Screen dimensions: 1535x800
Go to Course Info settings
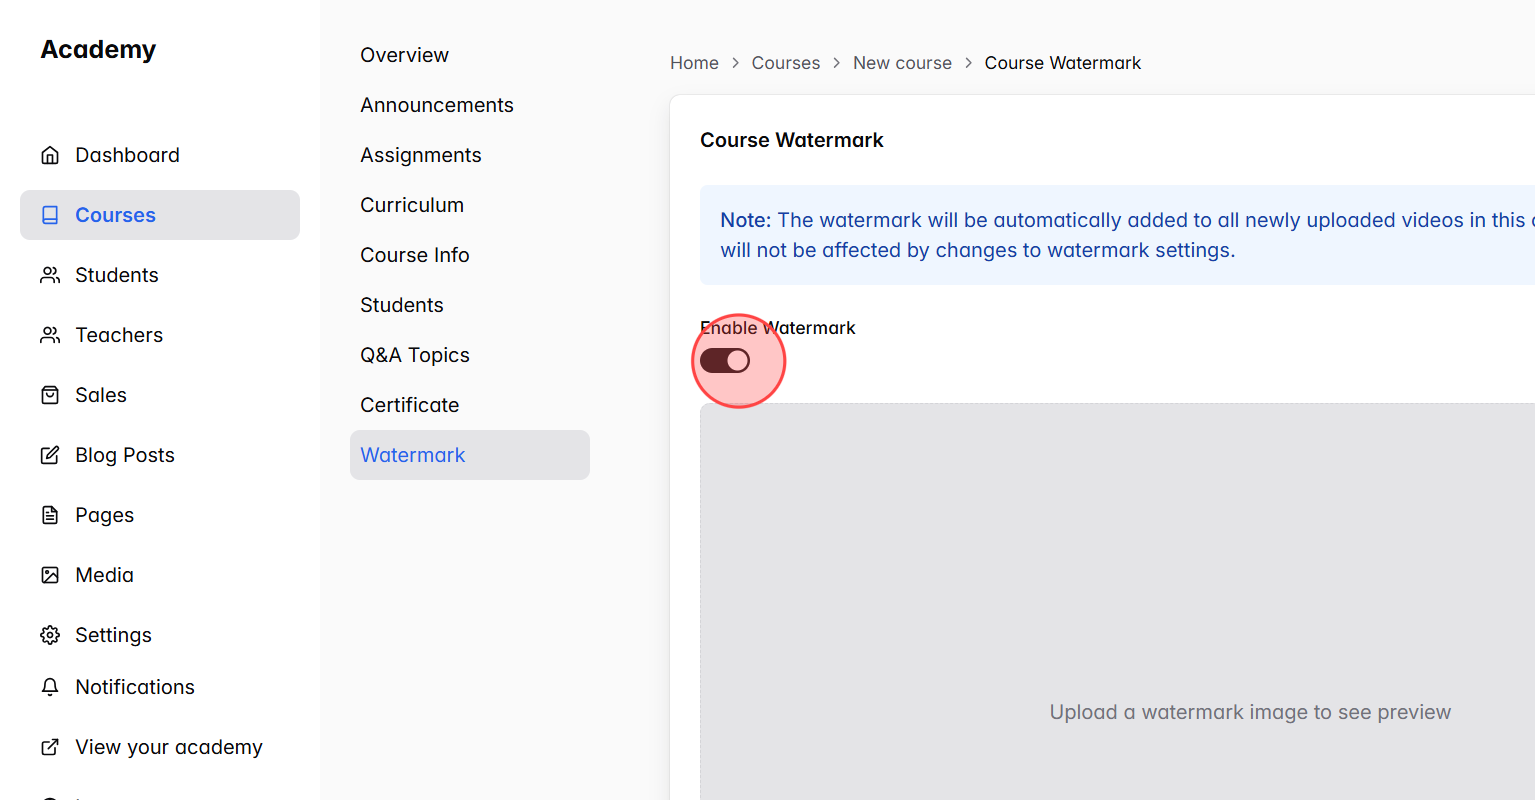(x=414, y=255)
